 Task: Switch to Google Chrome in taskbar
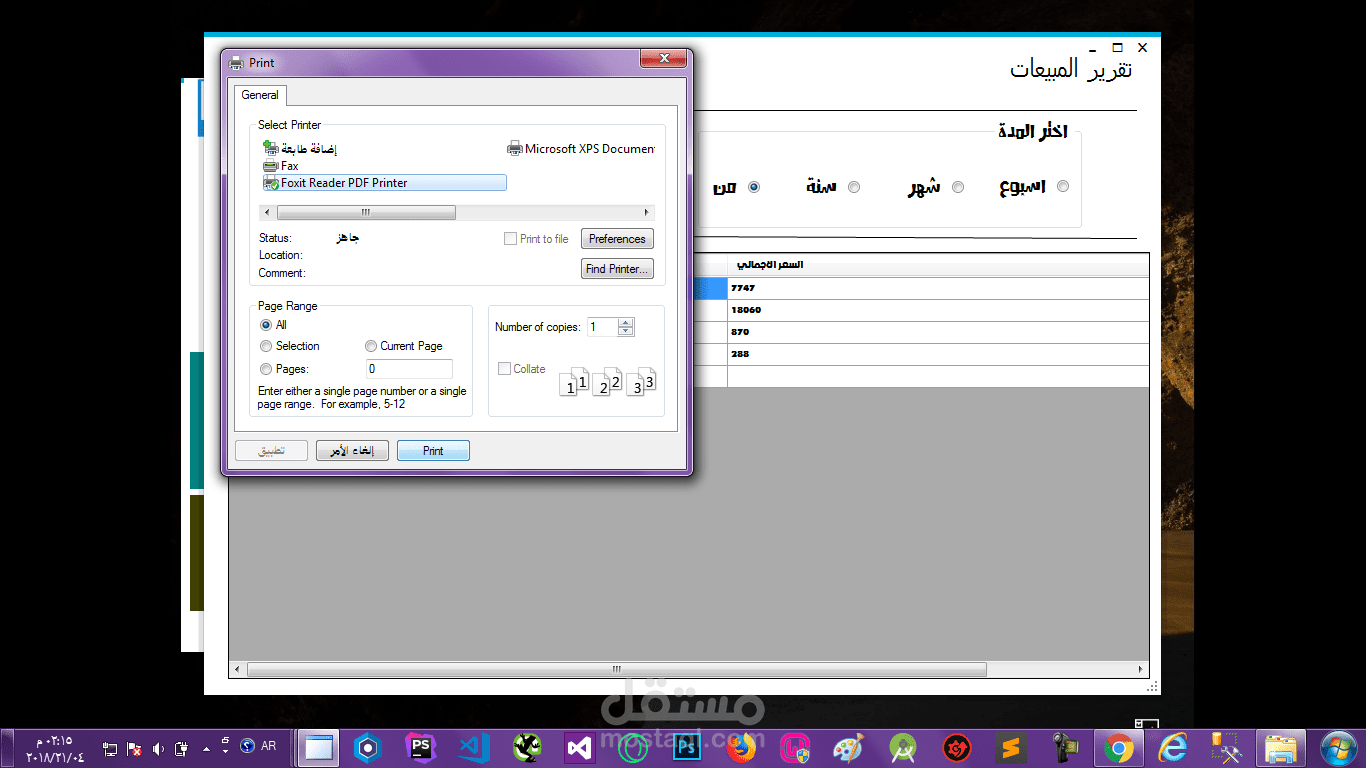click(1118, 748)
